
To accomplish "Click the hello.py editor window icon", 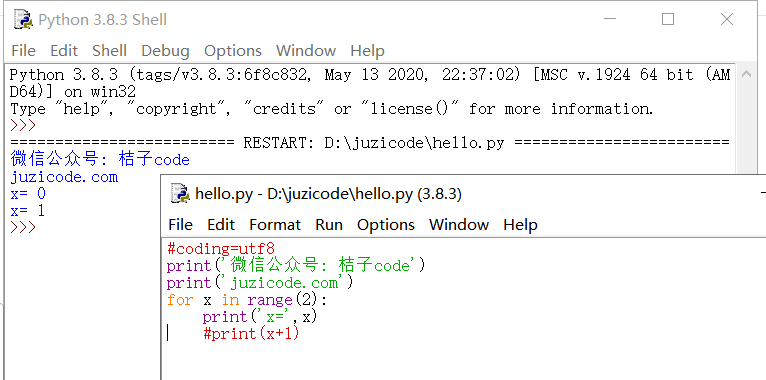I will (x=180, y=194).
